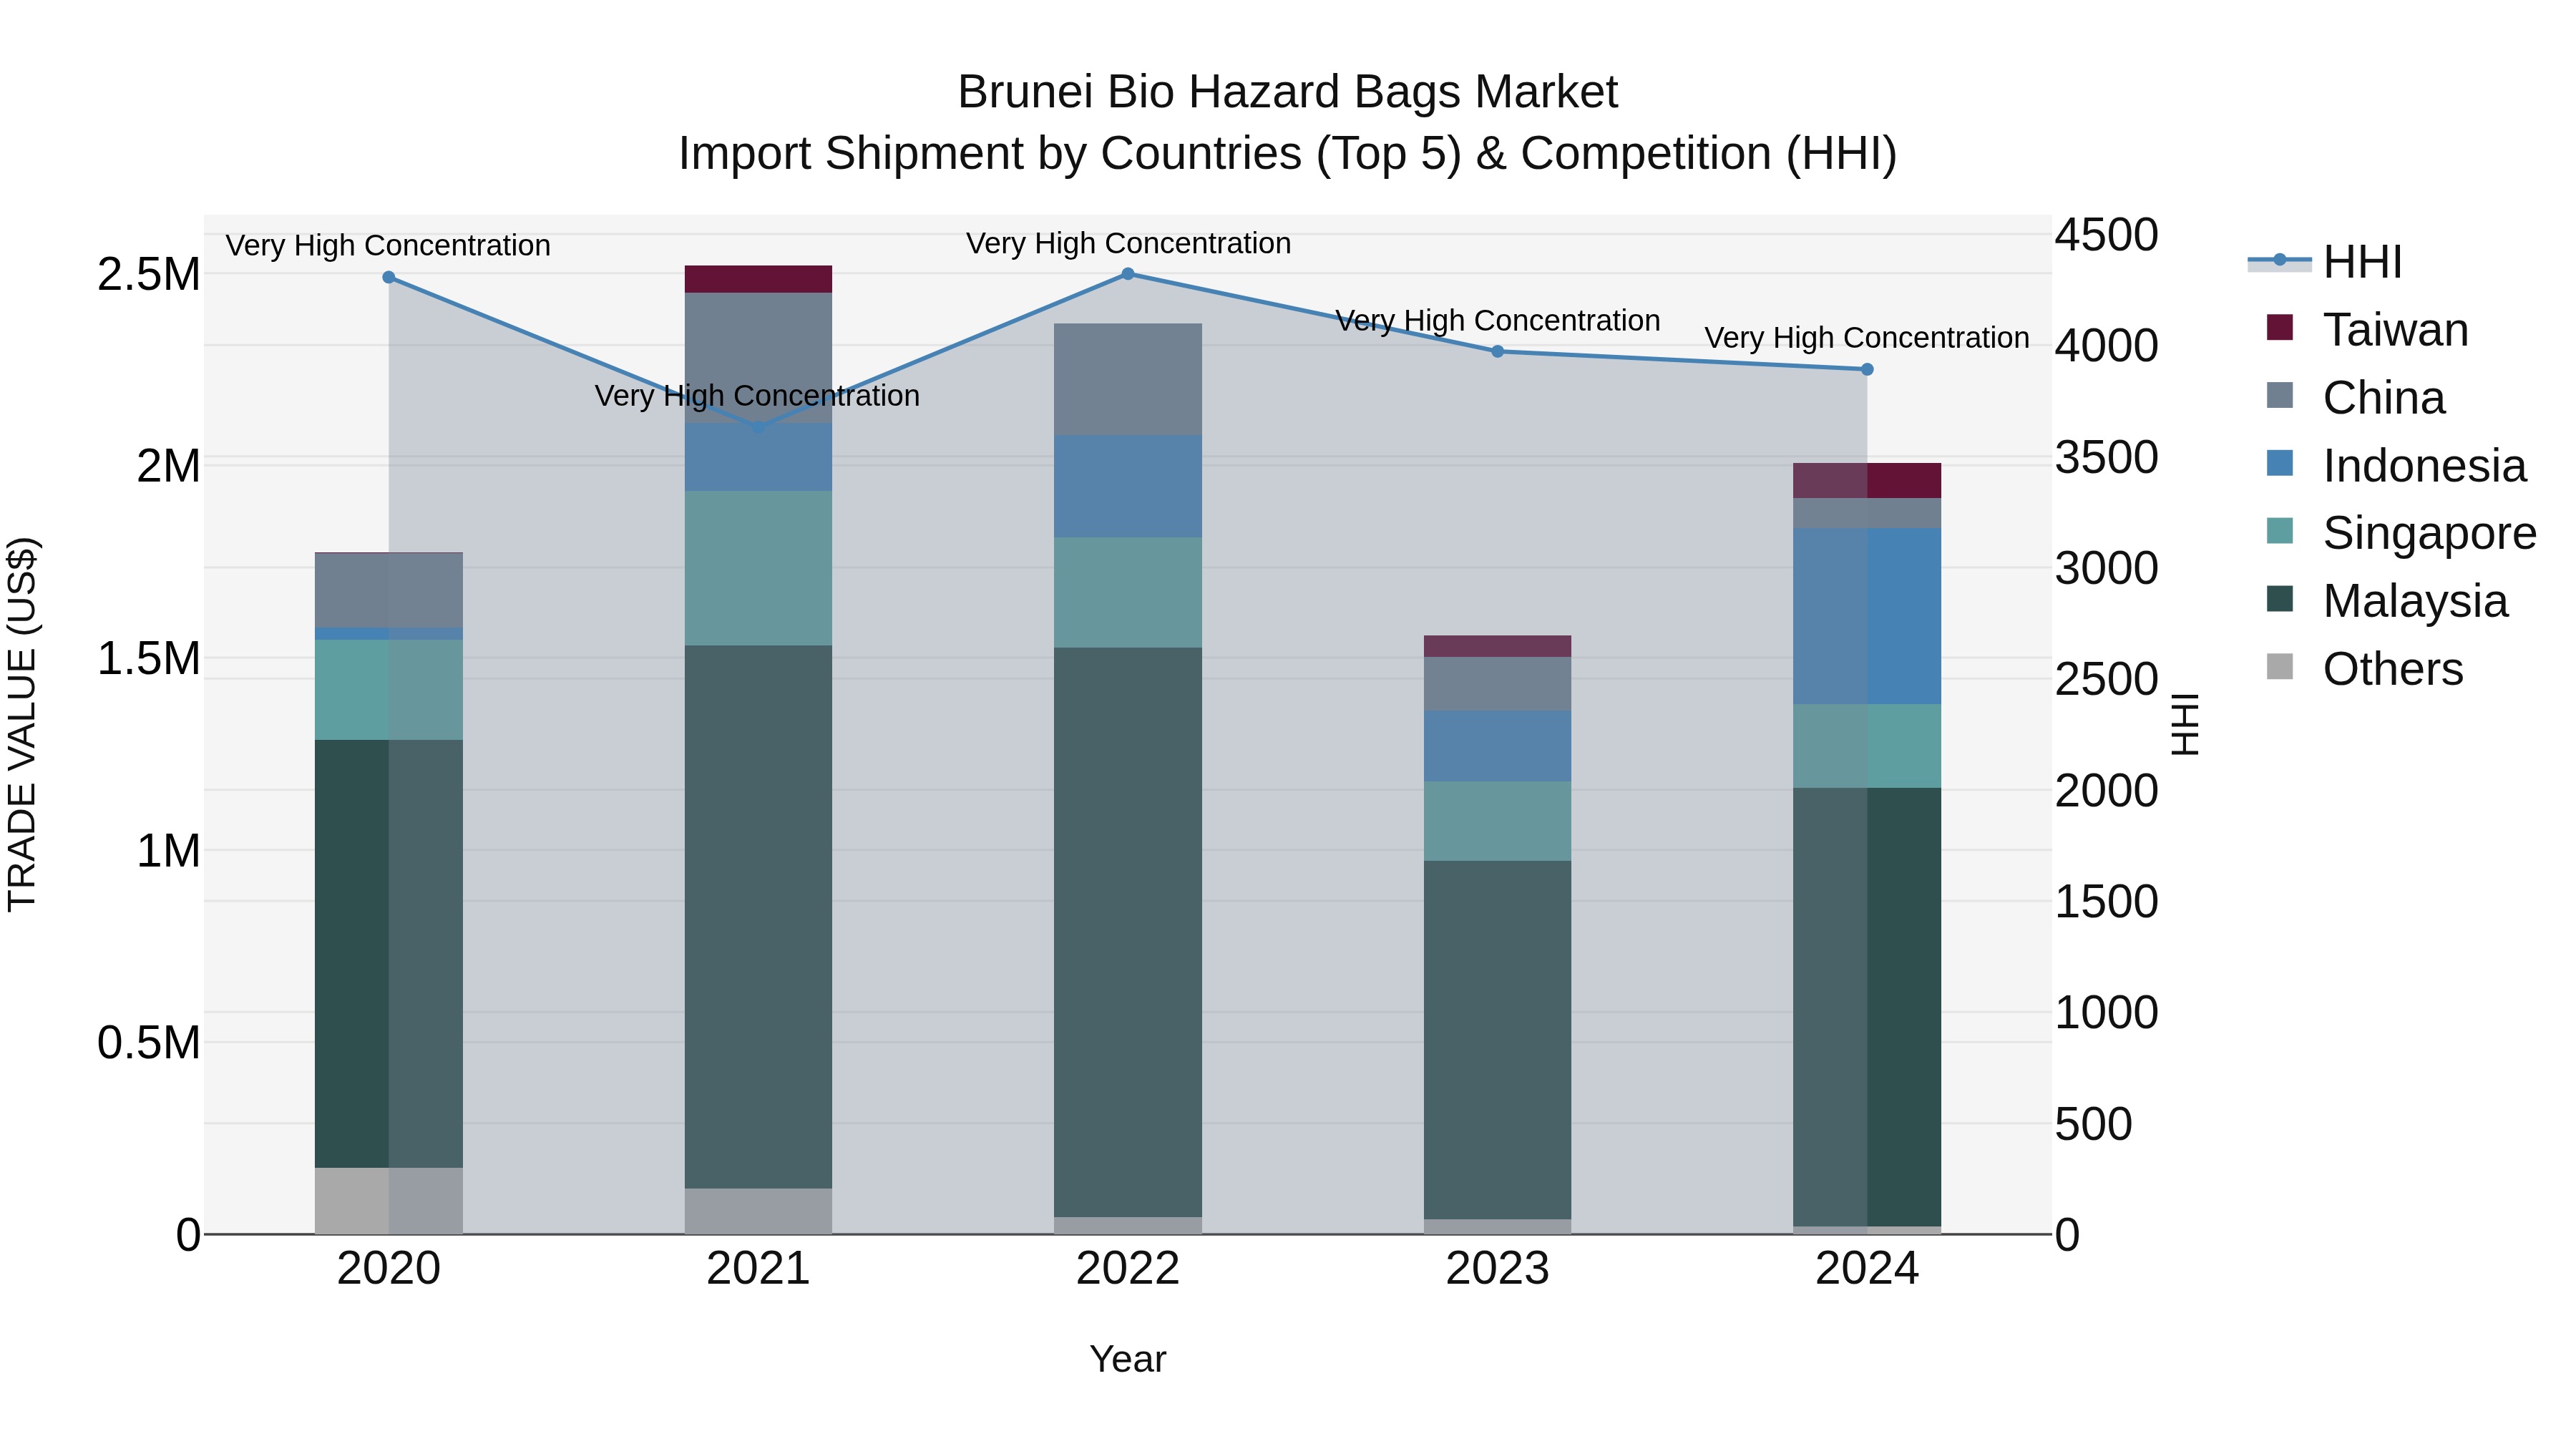Click the 2024 HHI data point
Viewport: 2576px width, 1449px height.
coord(1866,369)
